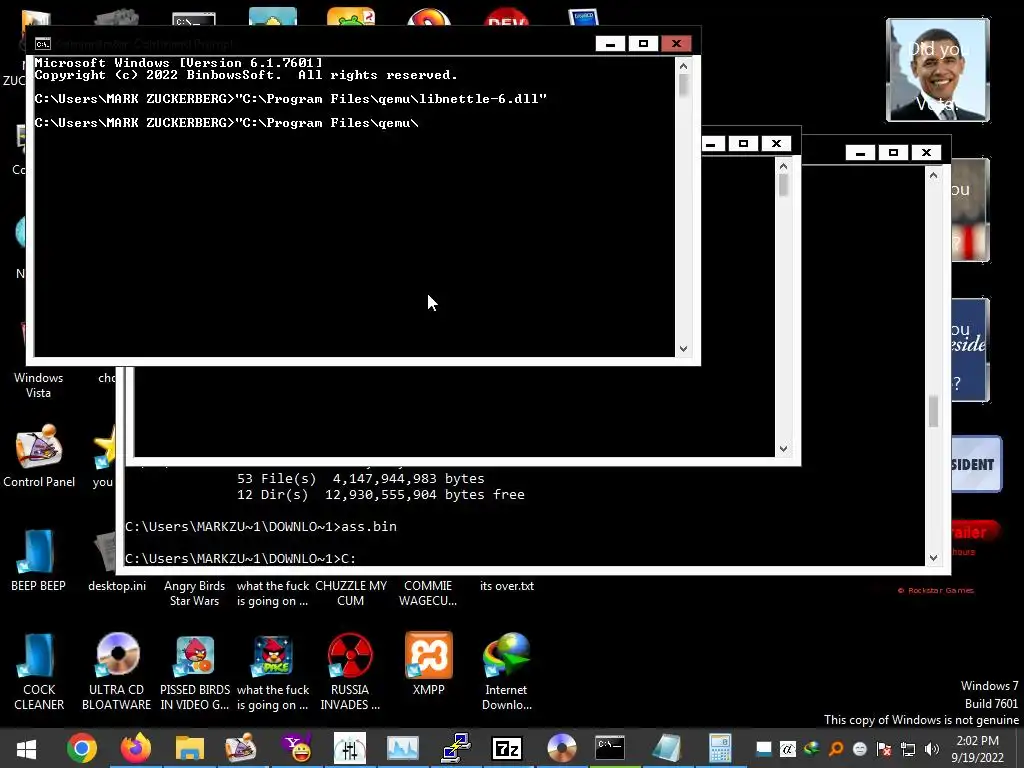Screen dimensions: 1024x768
Task: Click the 'Angry Birds Star Wars' label
Action: click(195, 593)
